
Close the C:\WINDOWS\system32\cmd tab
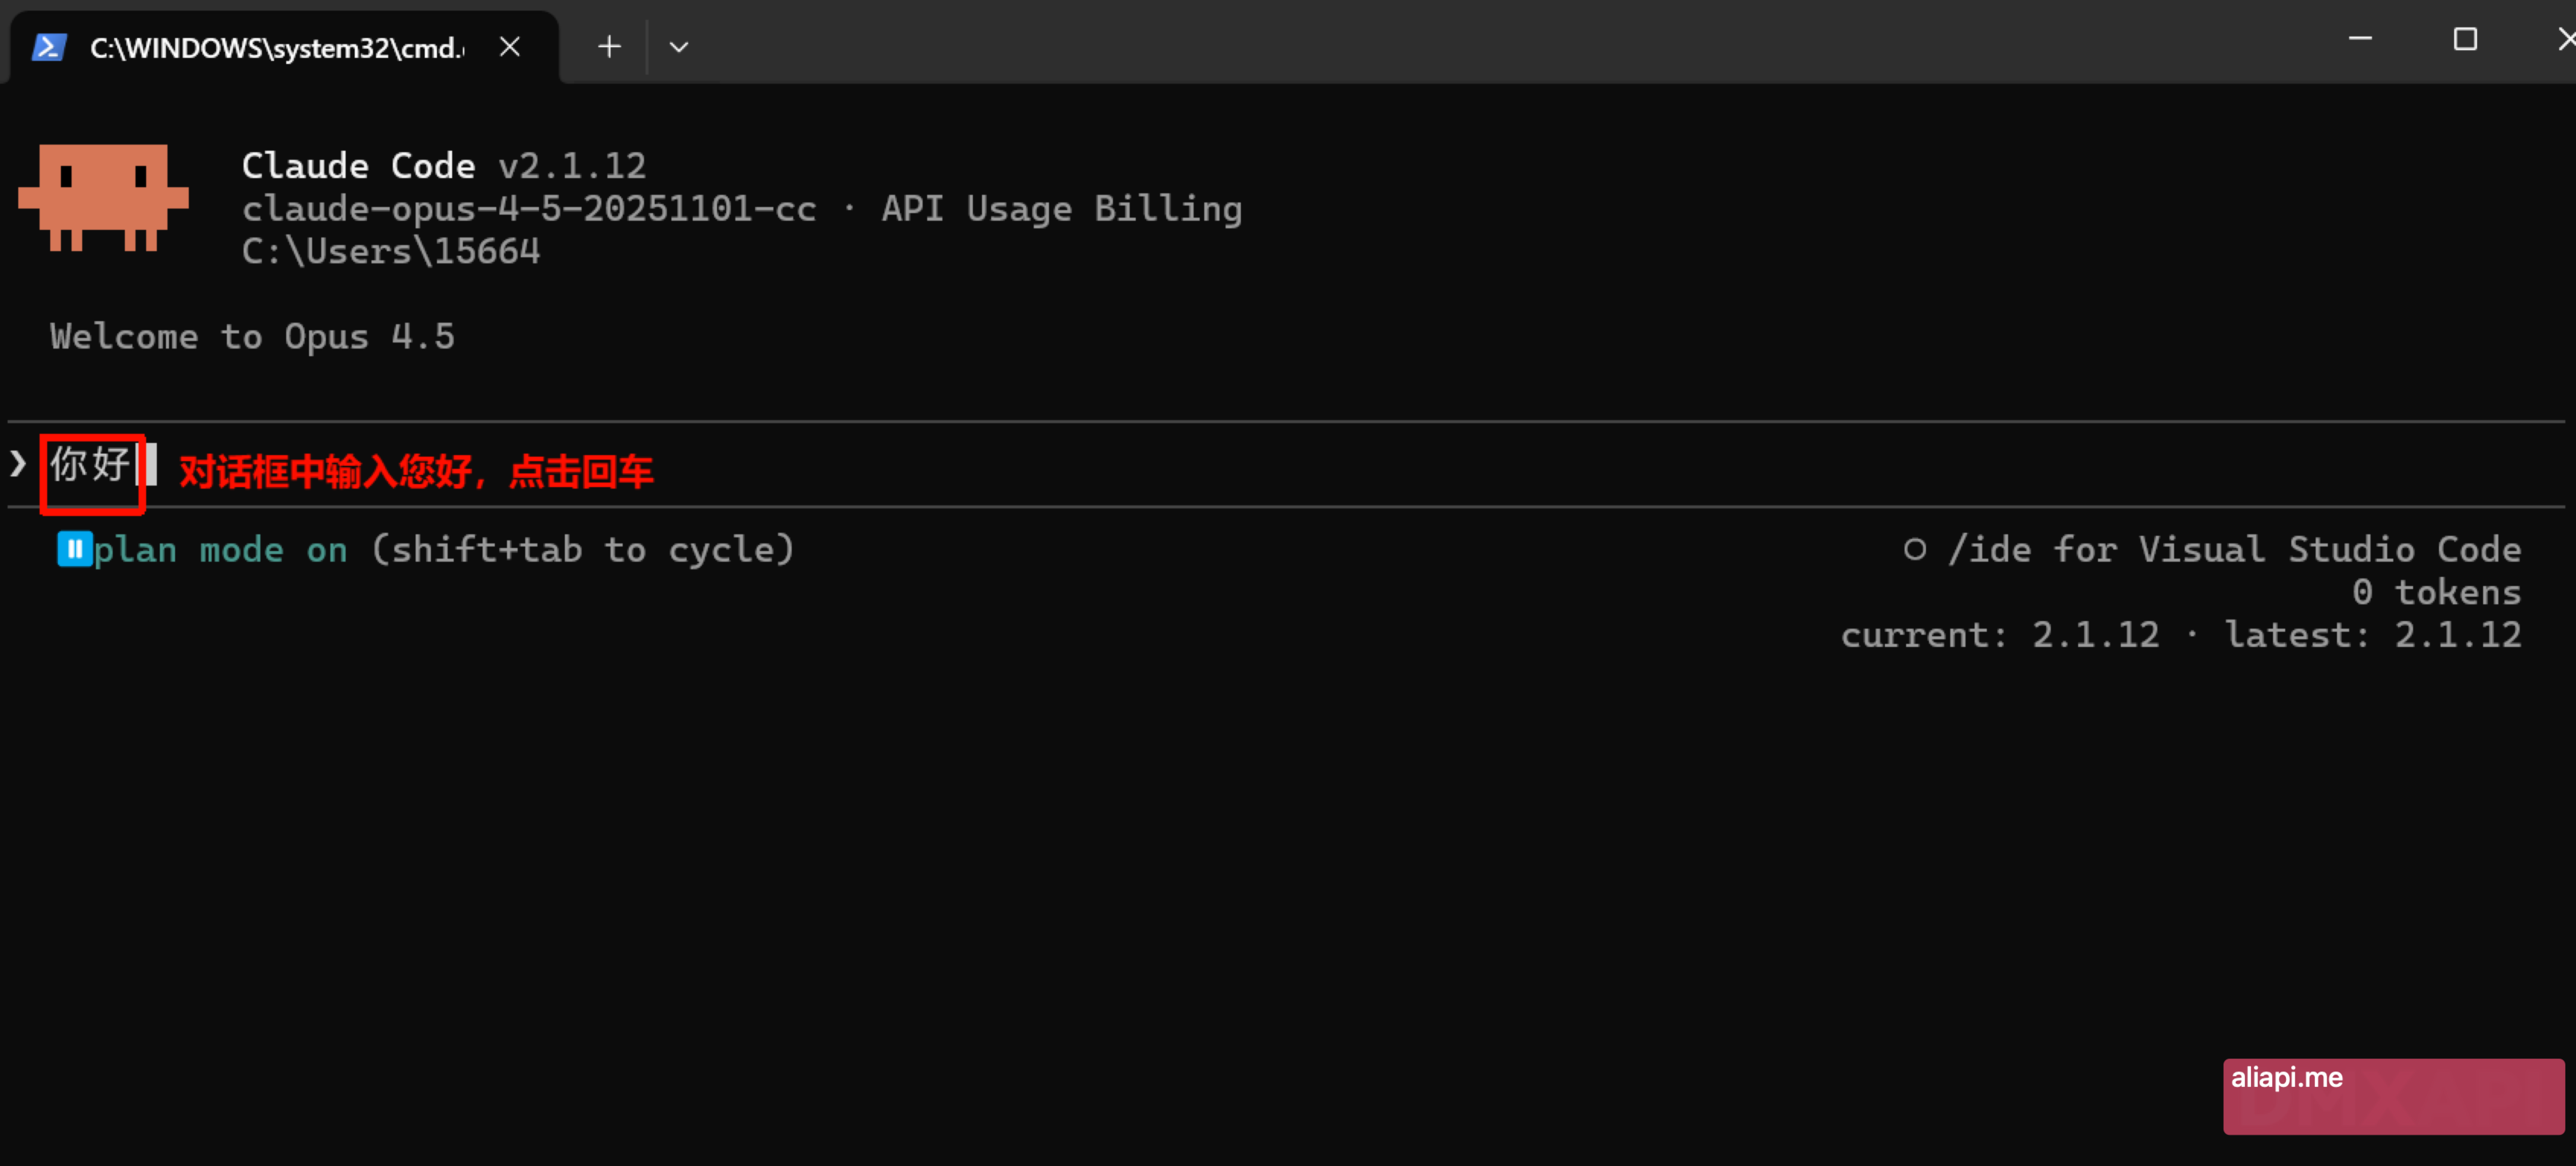[x=510, y=47]
